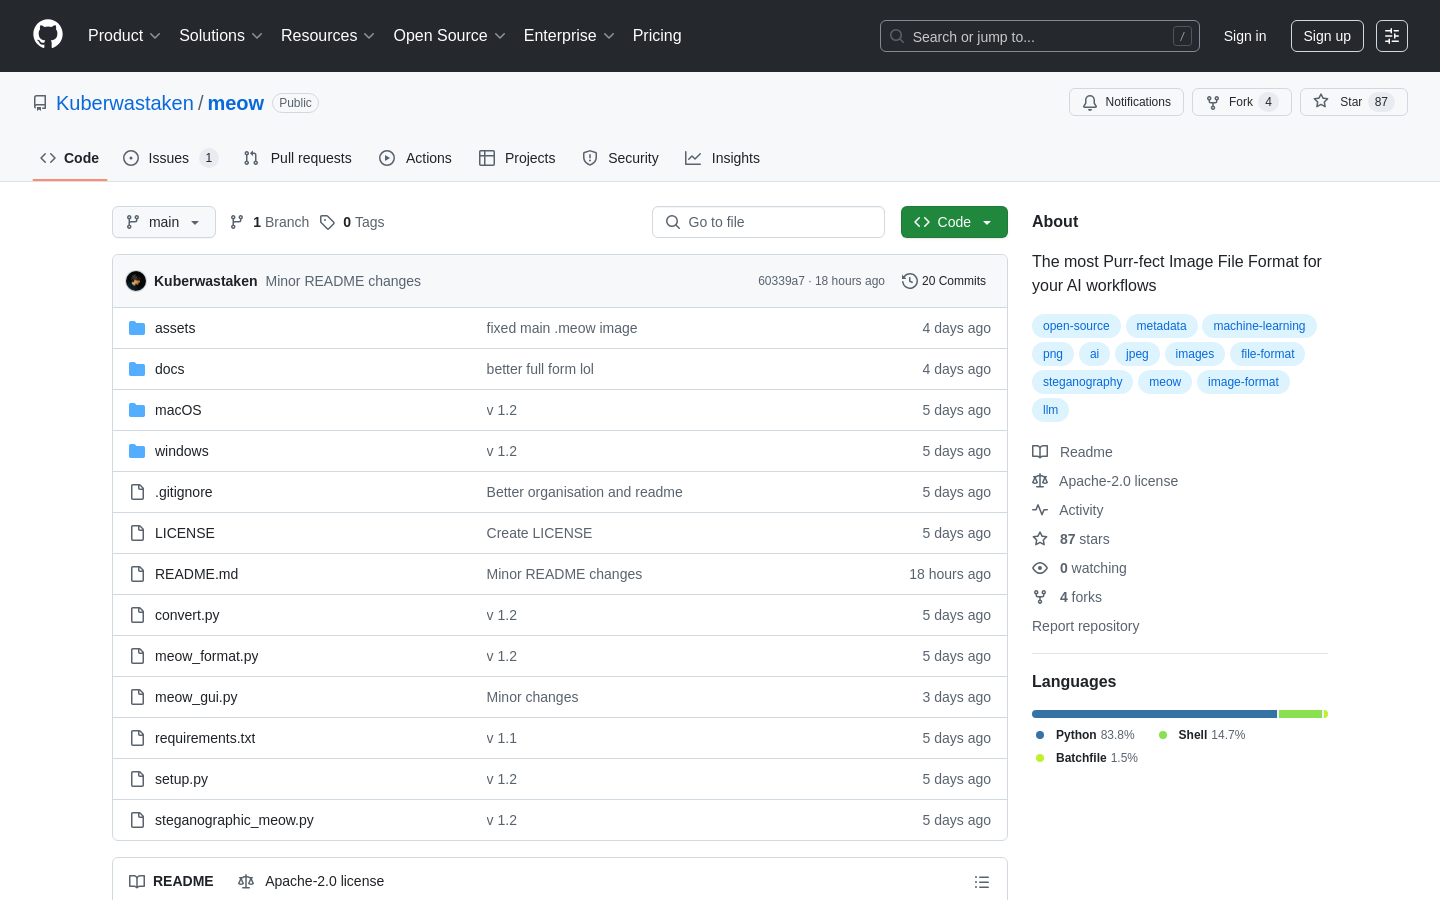Open 'fixed main .meow image' commit message
Viewport: 1440px width, 900px height.
point(562,328)
